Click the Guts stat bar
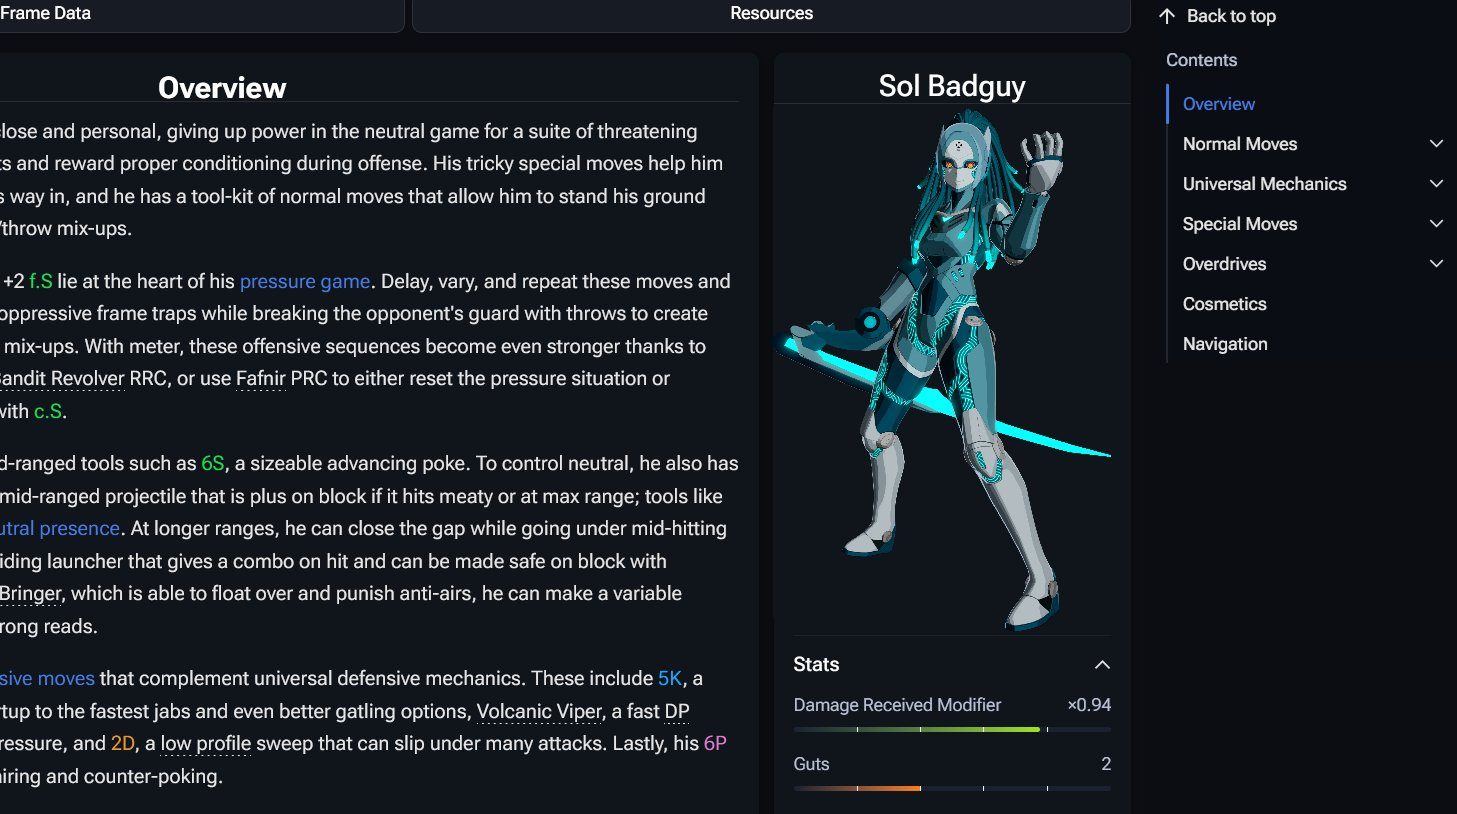 952,789
